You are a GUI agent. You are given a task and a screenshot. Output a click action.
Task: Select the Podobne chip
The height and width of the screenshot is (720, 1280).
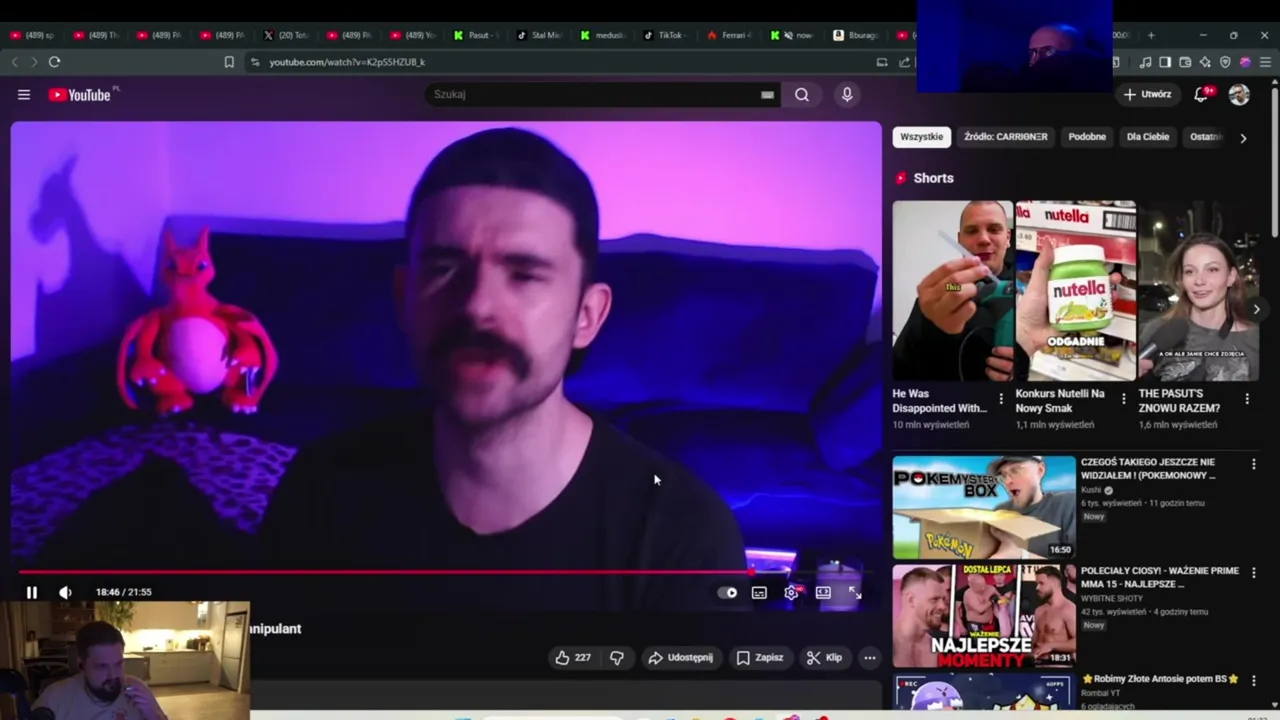pos(1087,137)
